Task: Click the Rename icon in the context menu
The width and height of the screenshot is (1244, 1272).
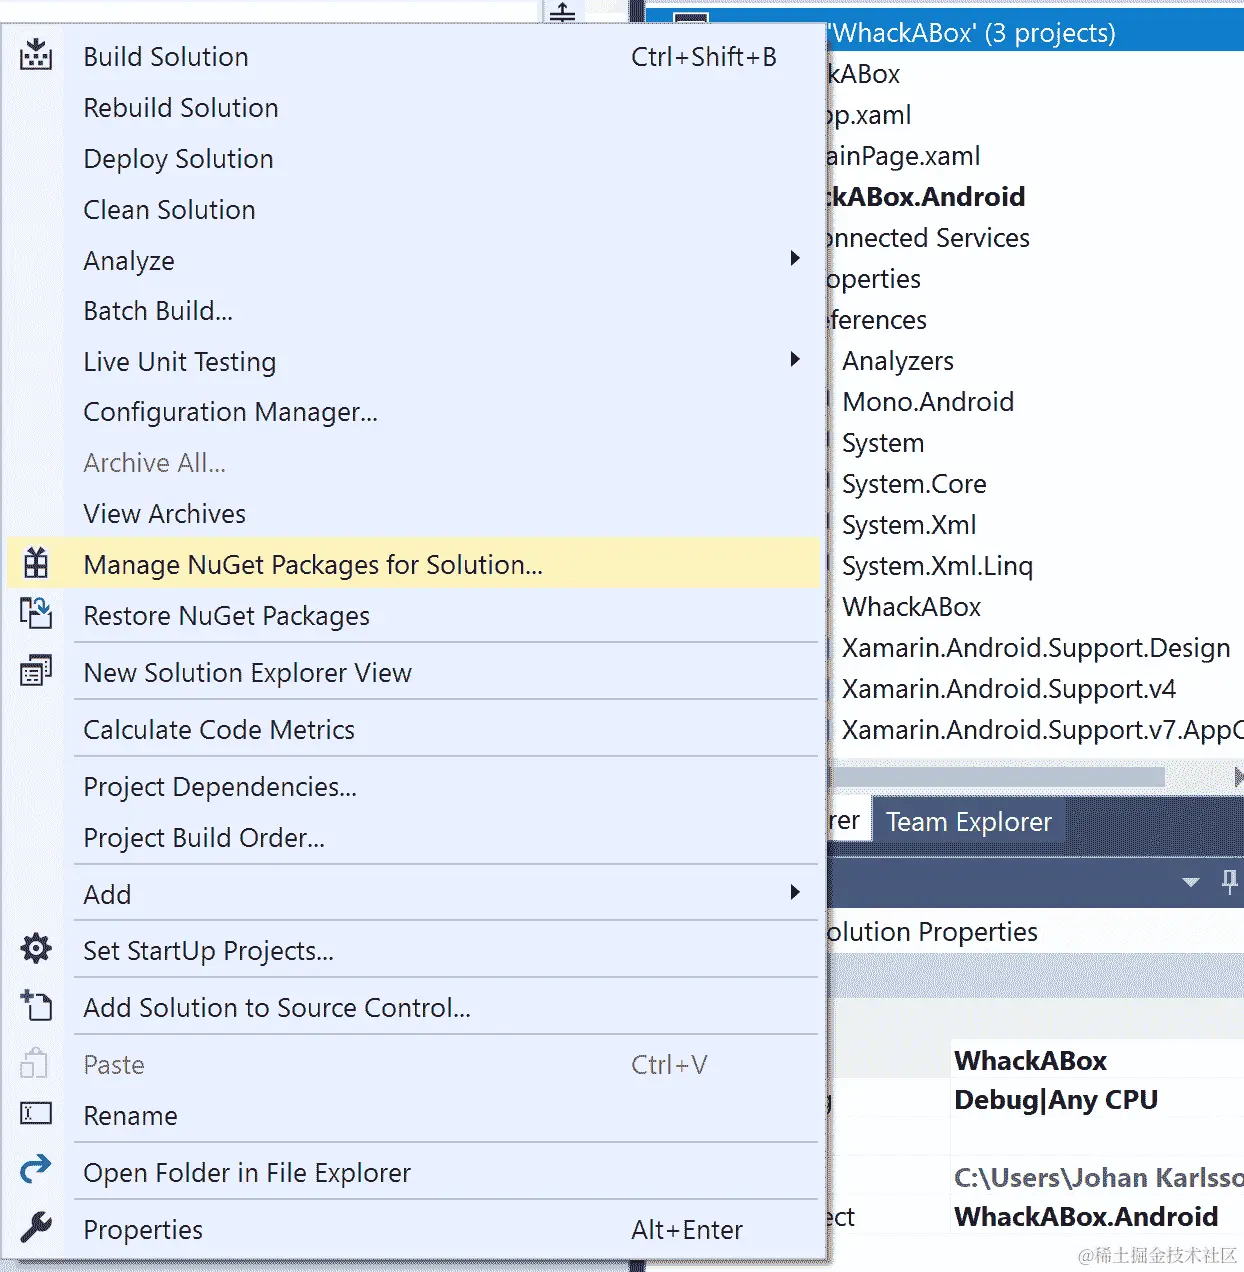Action: [x=36, y=1113]
